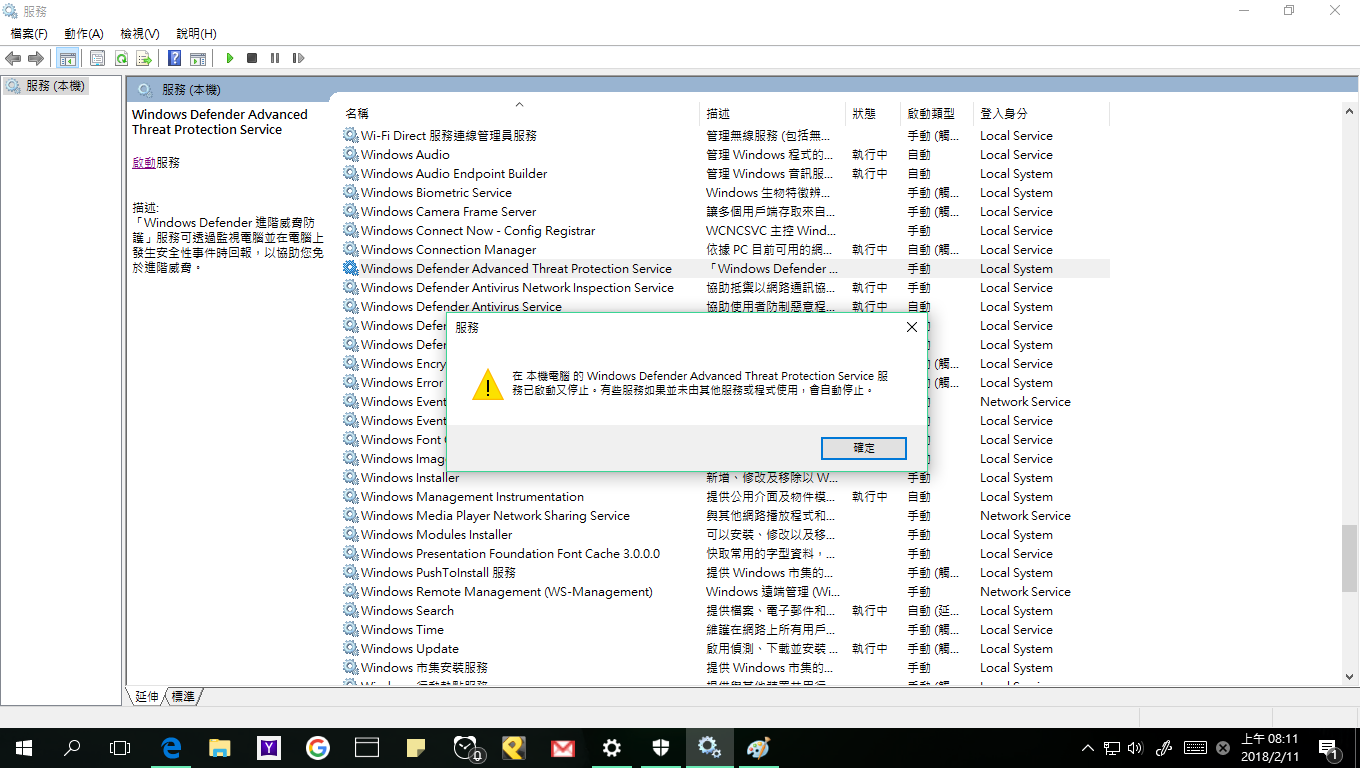
Task: Pause service with the pause icon
Action: click(x=275, y=58)
